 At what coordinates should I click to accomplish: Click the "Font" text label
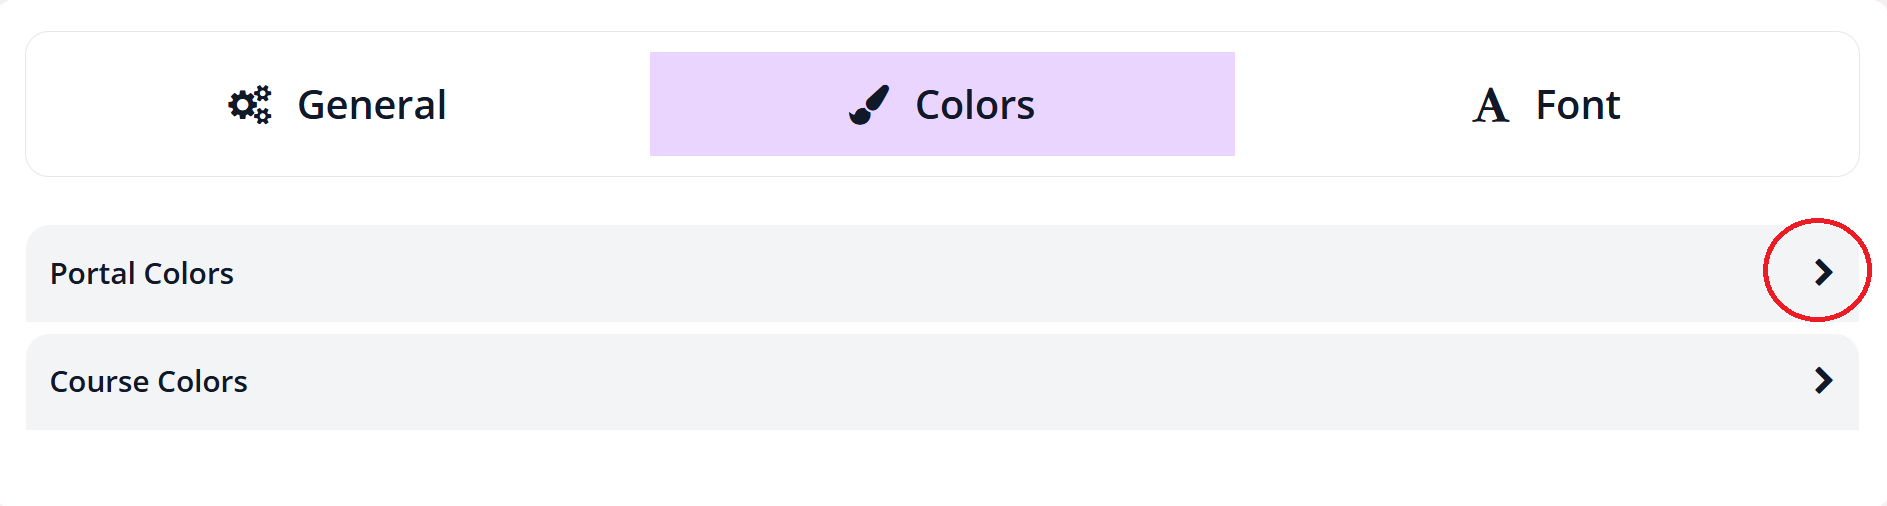pos(1577,105)
